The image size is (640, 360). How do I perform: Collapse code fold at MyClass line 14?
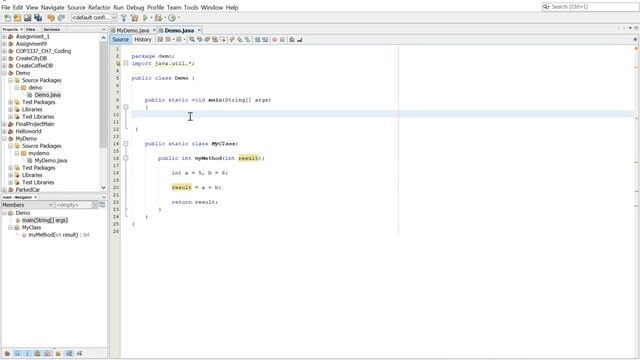pyautogui.click(x=126, y=144)
